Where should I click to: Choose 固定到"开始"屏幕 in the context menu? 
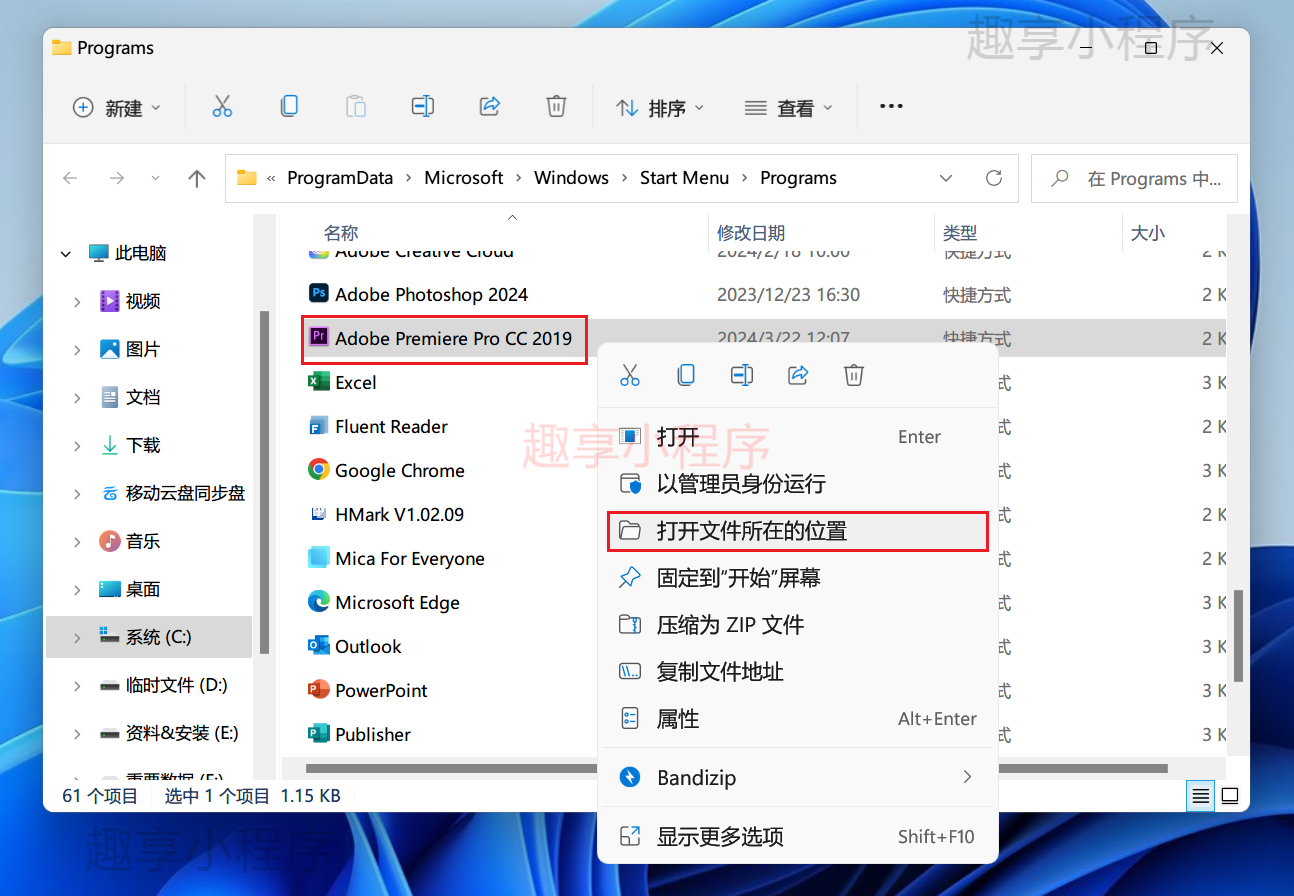(798, 578)
